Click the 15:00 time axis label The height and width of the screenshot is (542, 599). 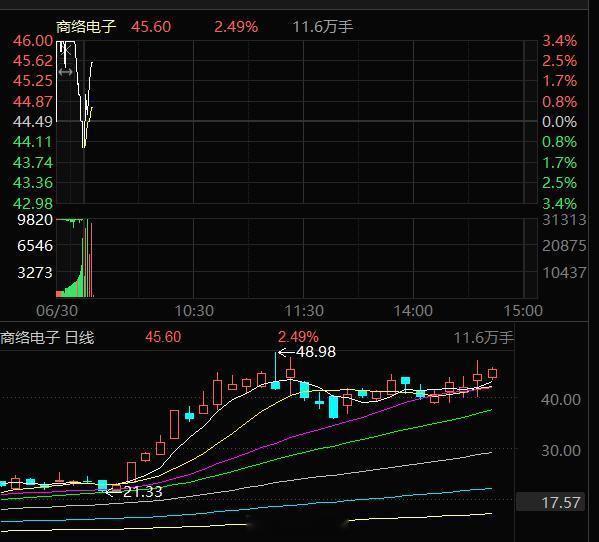(x=523, y=311)
